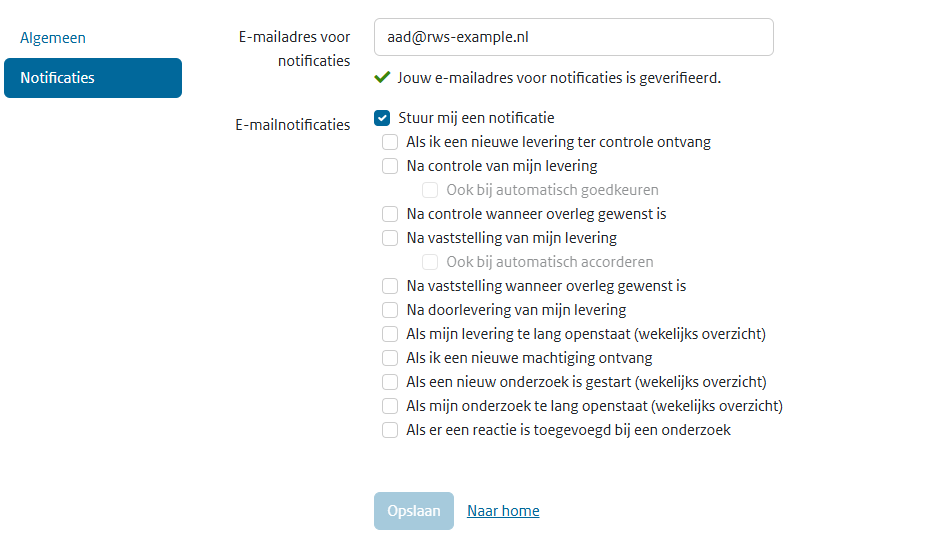Tick 'Ook bij automatisch accorderen' option
The image size is (941, 538).
(x=430, y=262)
